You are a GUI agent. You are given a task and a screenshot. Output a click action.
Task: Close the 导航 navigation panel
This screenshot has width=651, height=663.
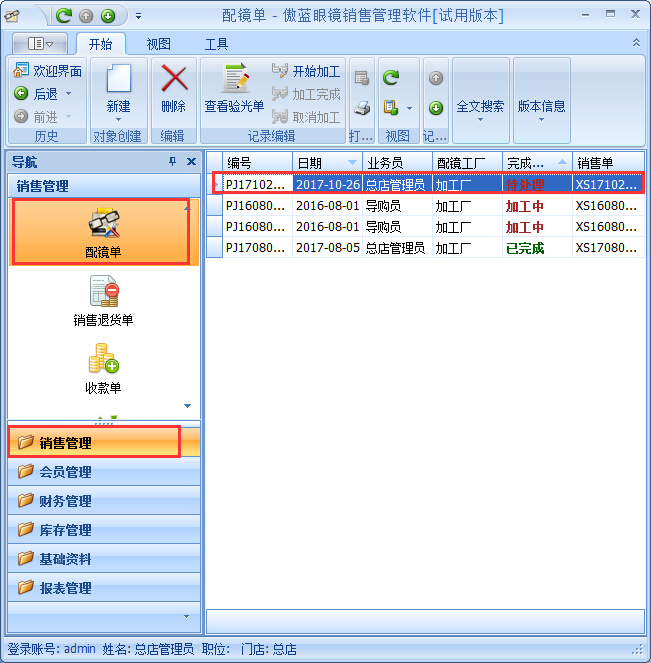tap(191, 162)
